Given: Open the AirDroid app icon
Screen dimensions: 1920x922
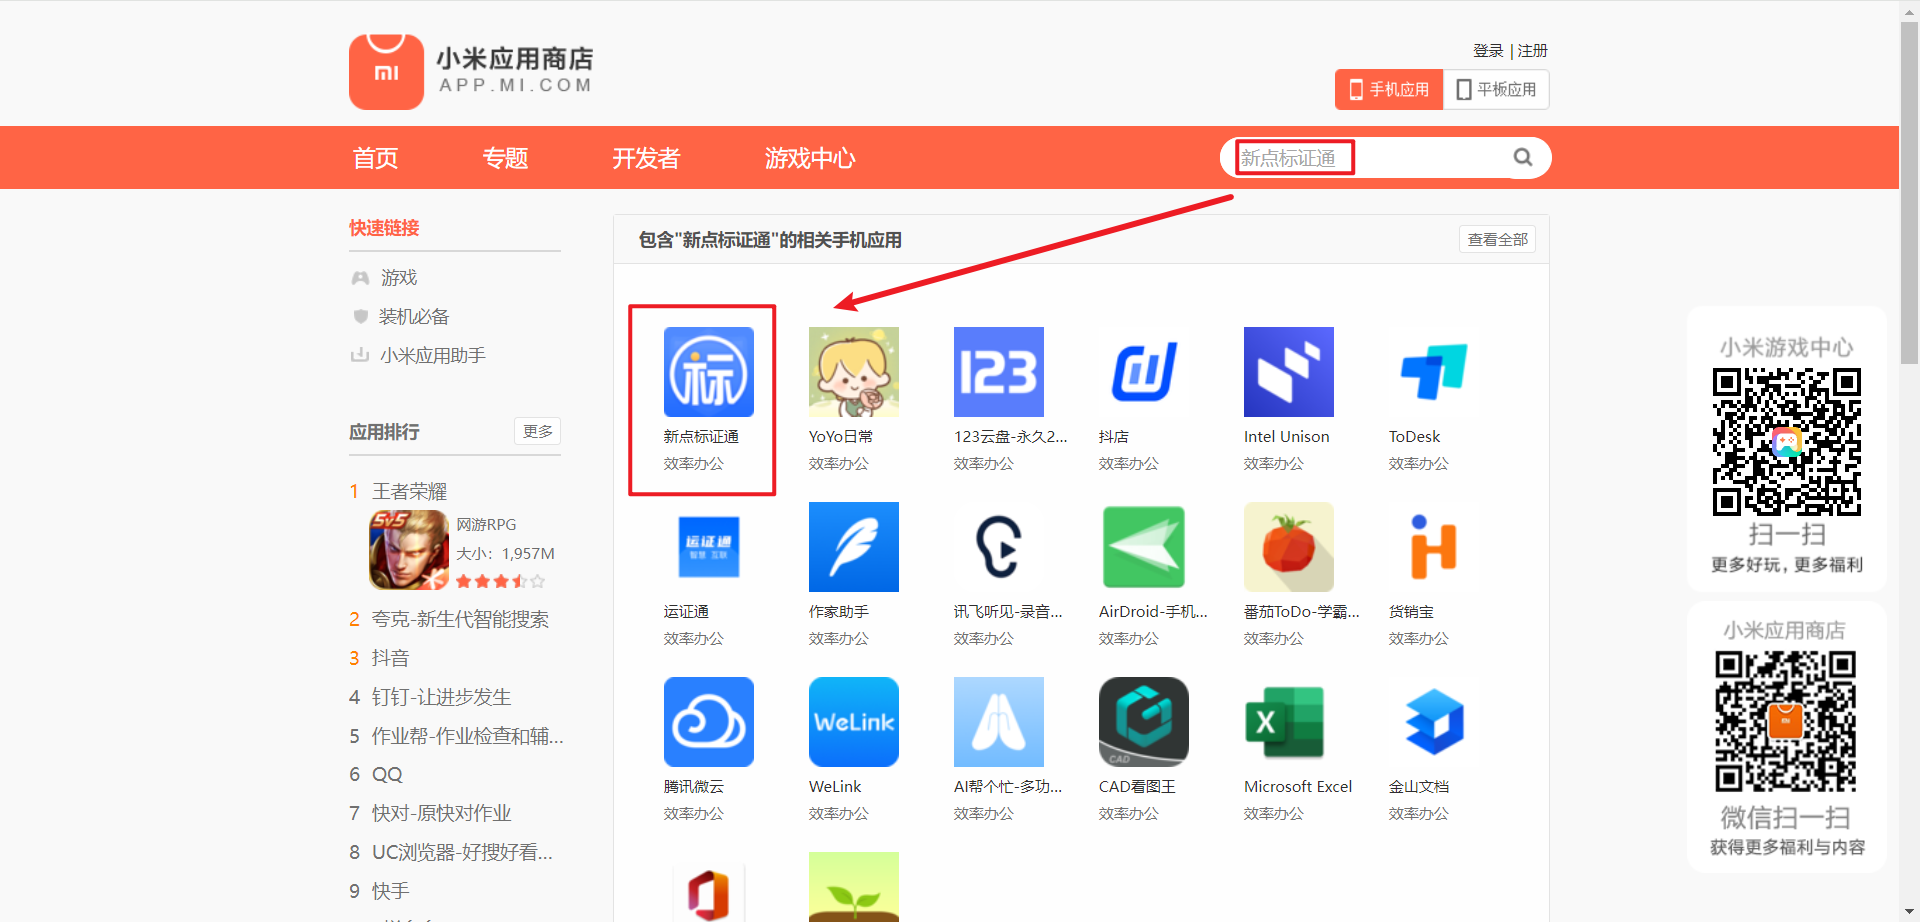Looking at the screenshot, I should 1143,547.
